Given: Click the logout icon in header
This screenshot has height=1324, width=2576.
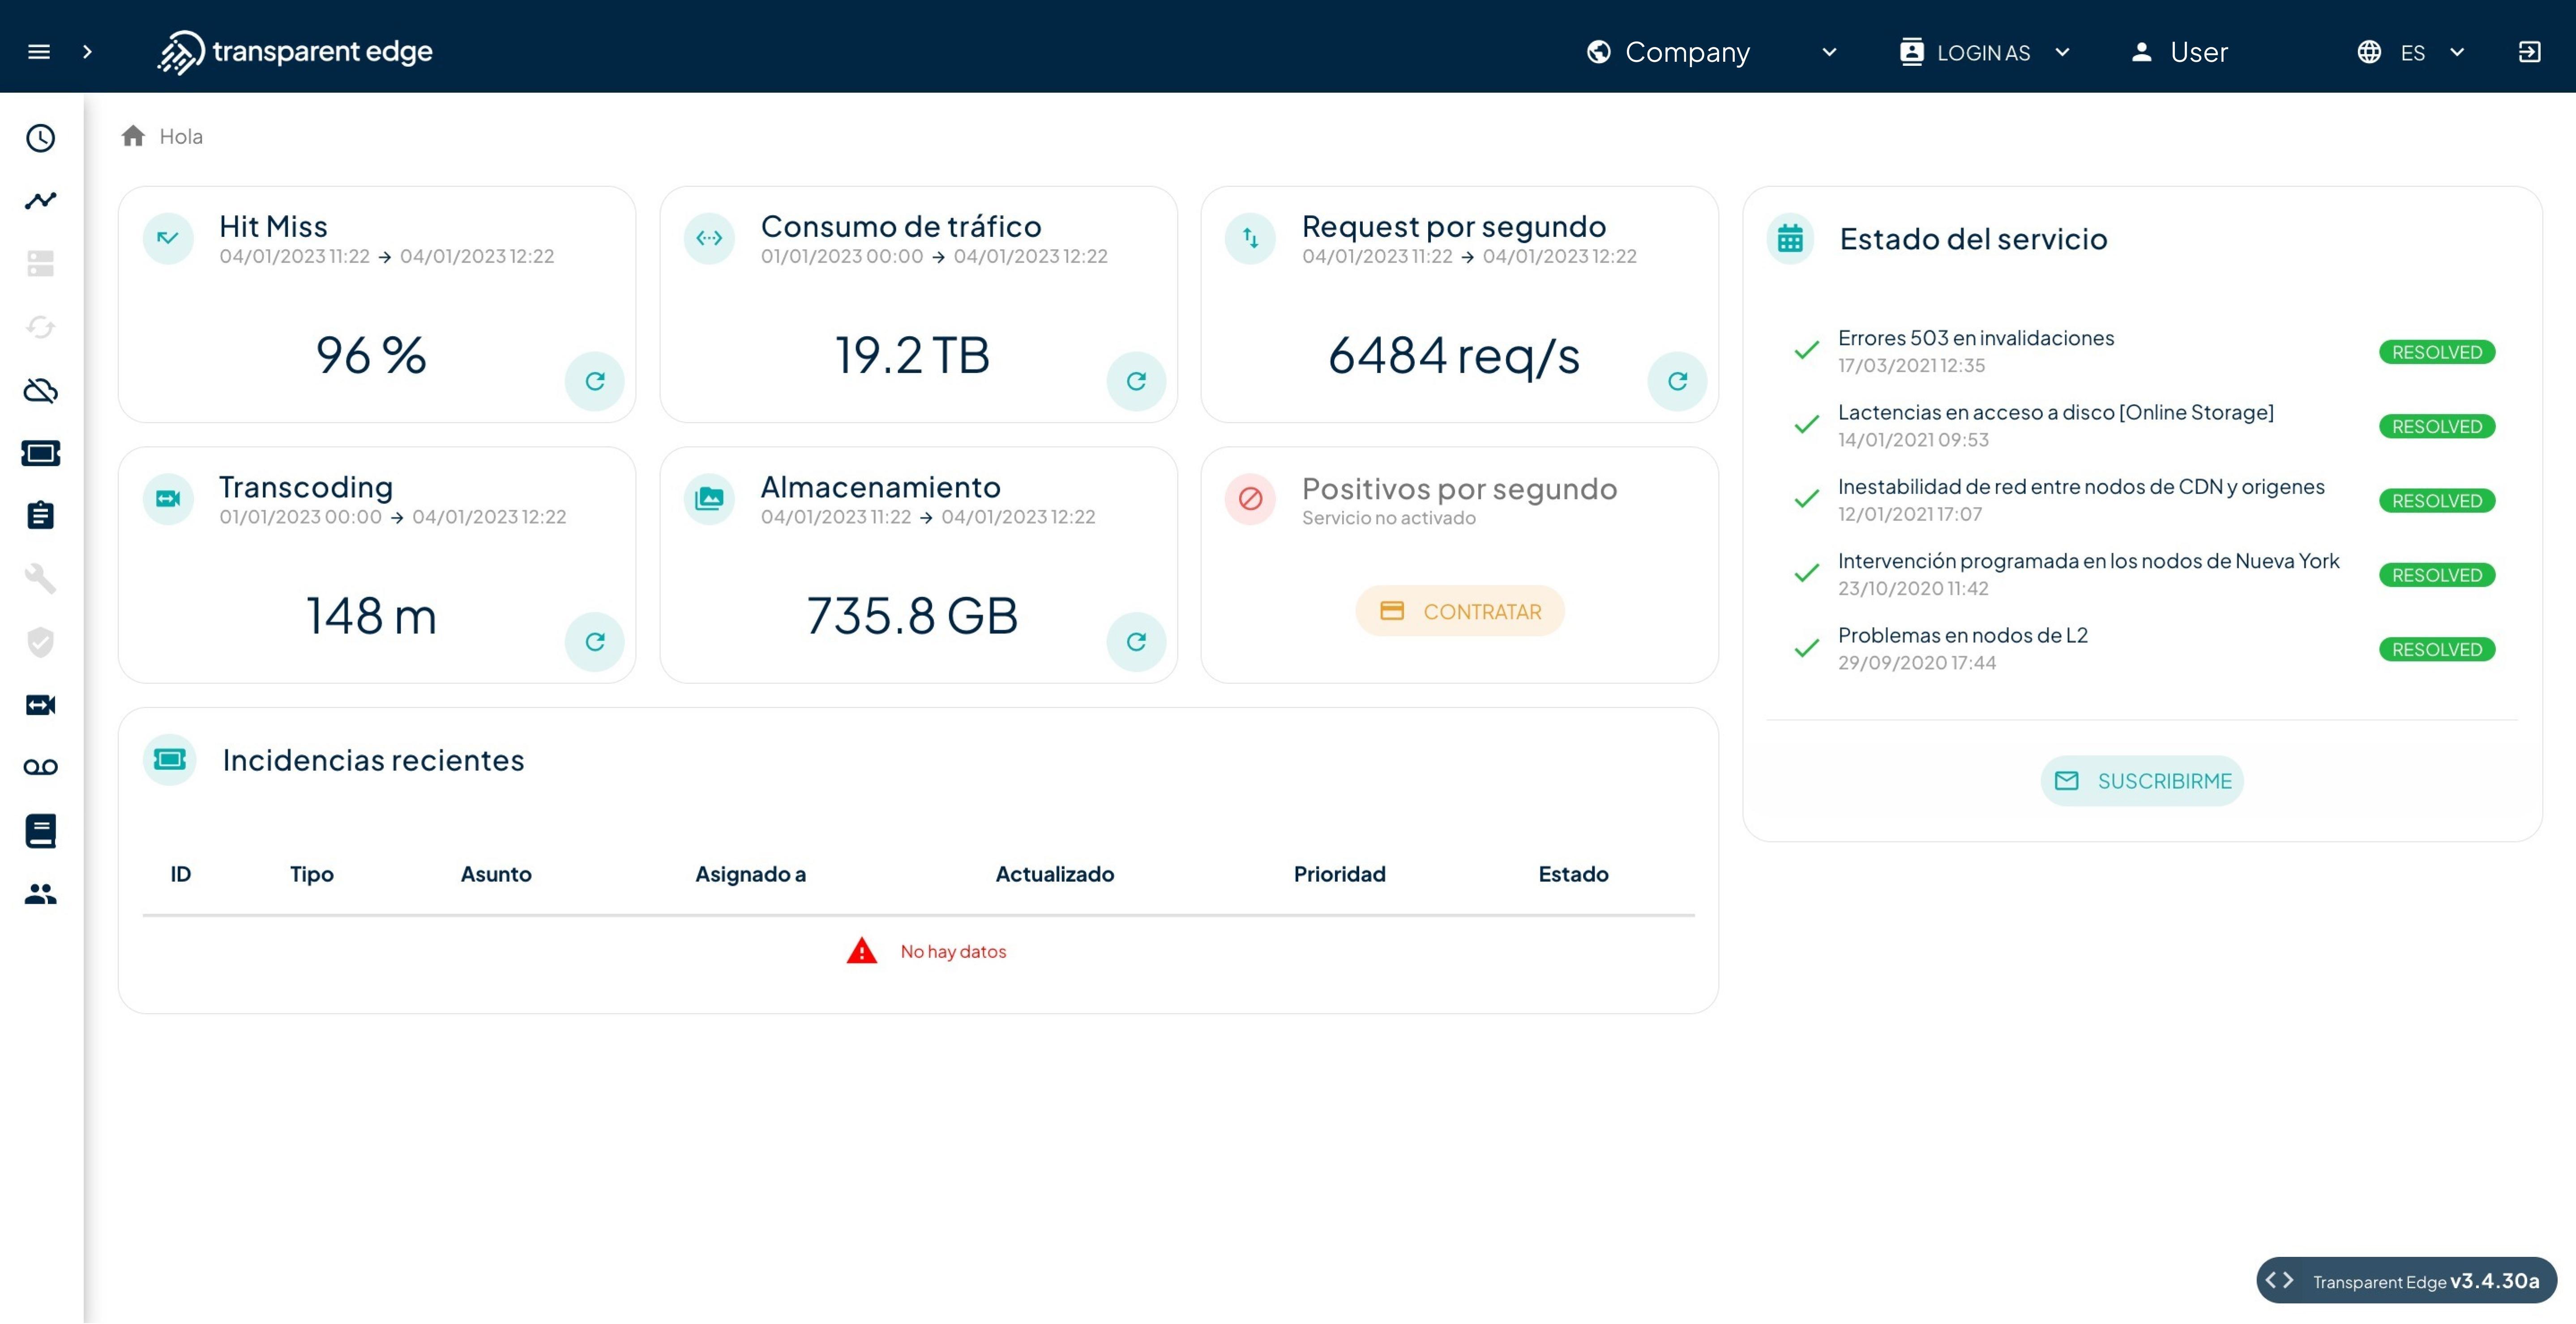Looking at the screenshot, I should [2529, 52].
